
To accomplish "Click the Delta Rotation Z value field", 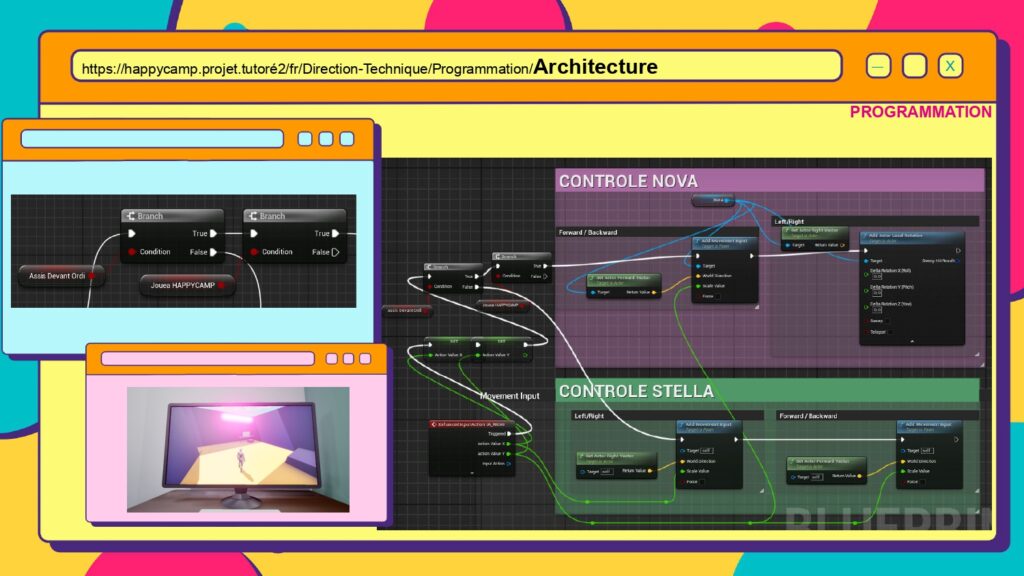I will [x=878, y=310].
